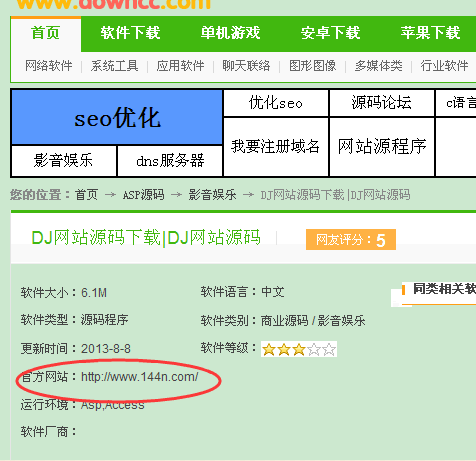Click the 软件语言 中文 value
The width and height of the screenshot is (476, 461).
pos(273,292)
